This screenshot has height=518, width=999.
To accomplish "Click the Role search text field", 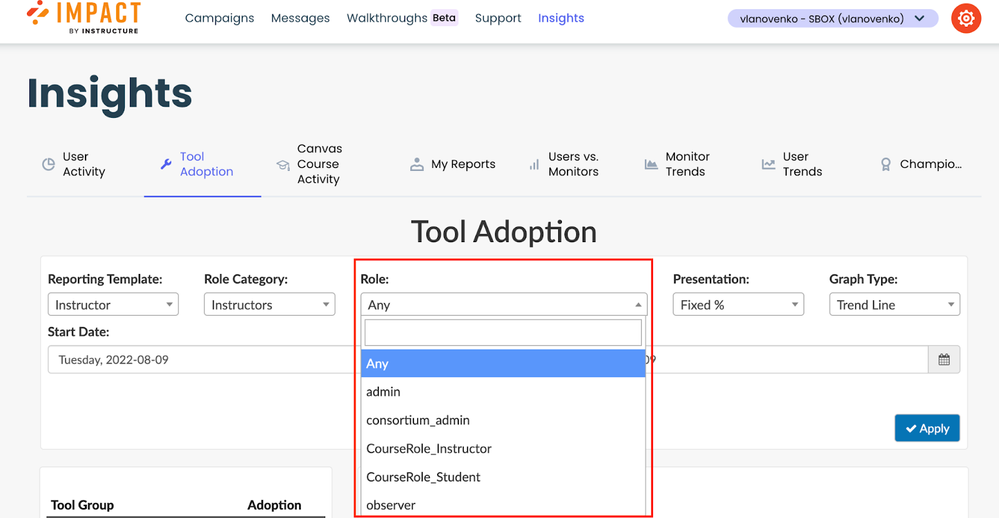I will 503,333.
